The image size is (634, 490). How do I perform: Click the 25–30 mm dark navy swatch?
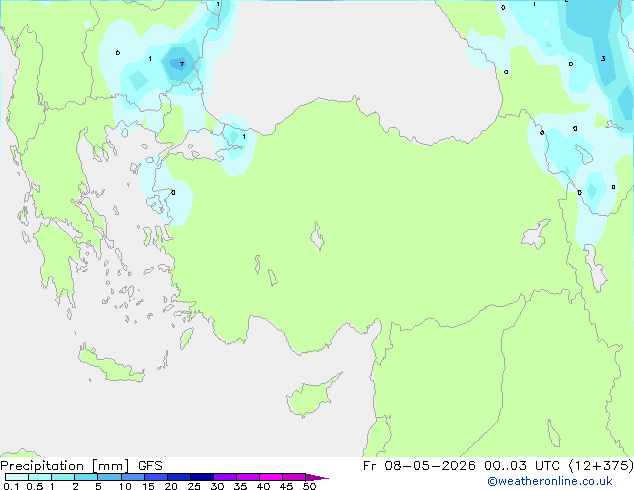click(x=201, y=477)
